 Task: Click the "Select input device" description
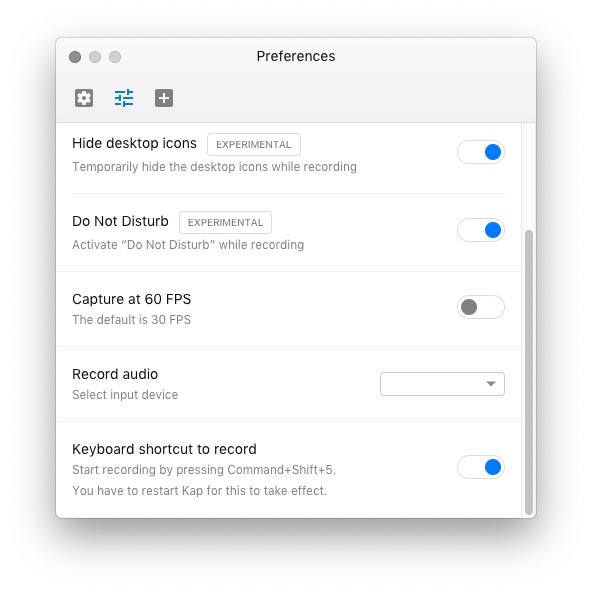(125, 395)
